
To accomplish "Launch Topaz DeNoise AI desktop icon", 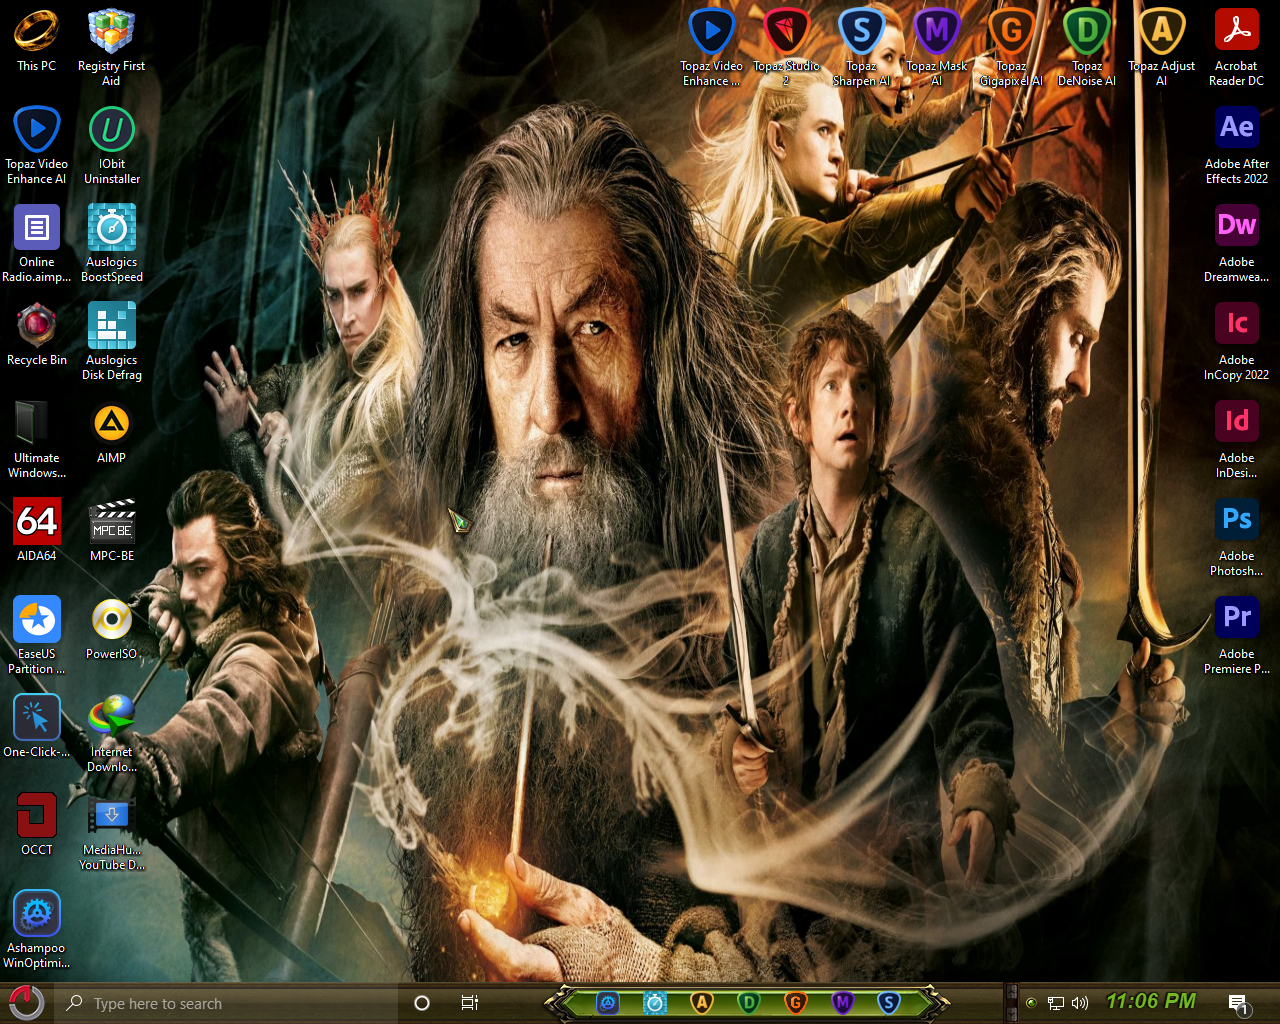I will [x=1086, y=47].
